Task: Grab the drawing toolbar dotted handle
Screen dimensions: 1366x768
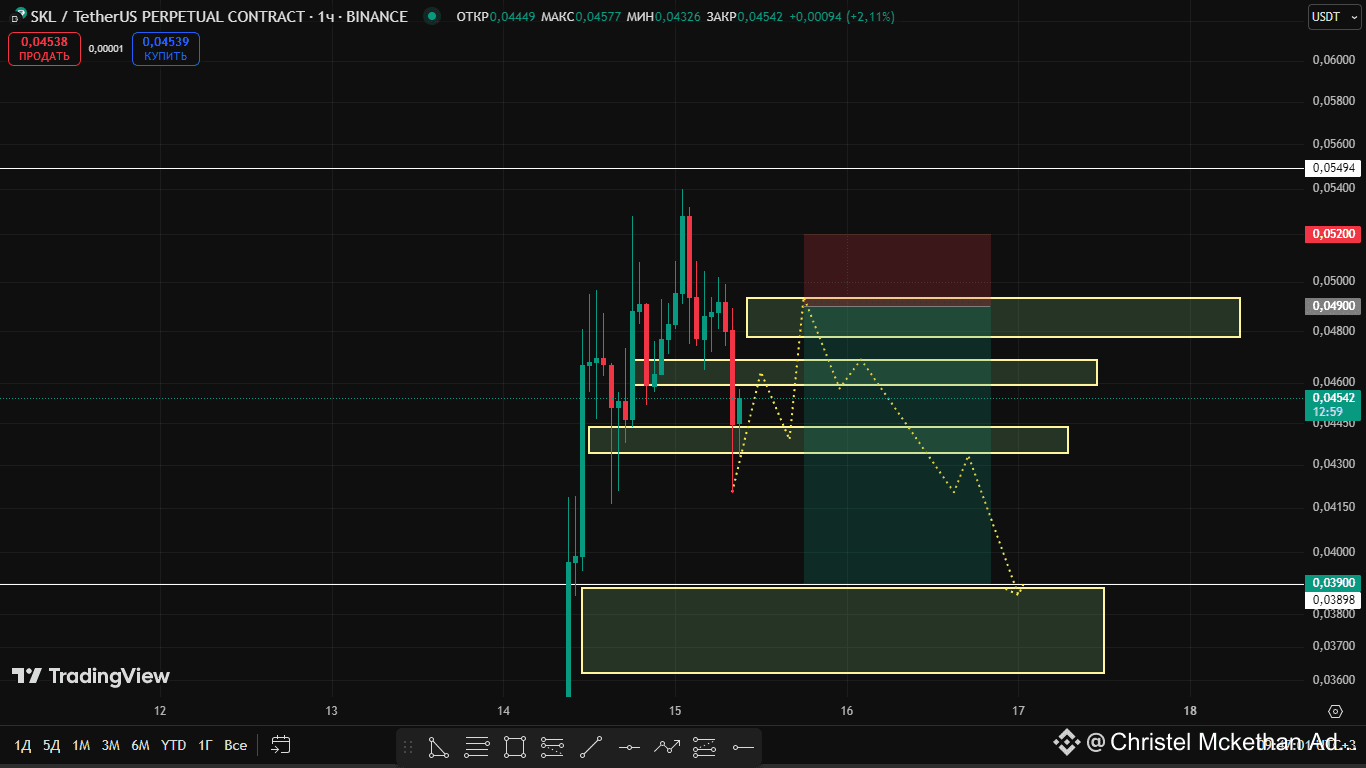Action: 408,746
